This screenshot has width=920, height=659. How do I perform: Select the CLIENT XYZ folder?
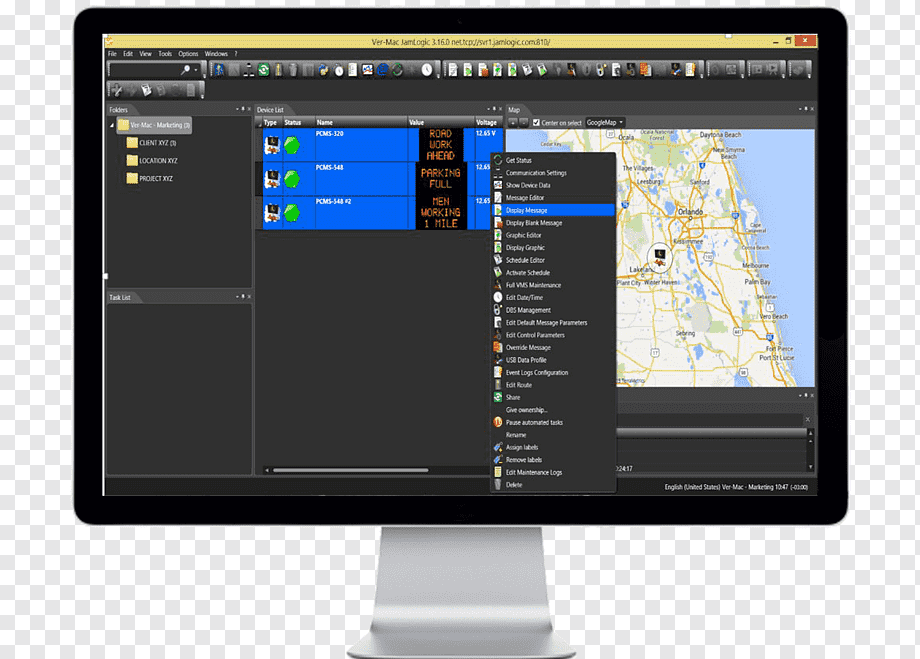click(151, 143)
